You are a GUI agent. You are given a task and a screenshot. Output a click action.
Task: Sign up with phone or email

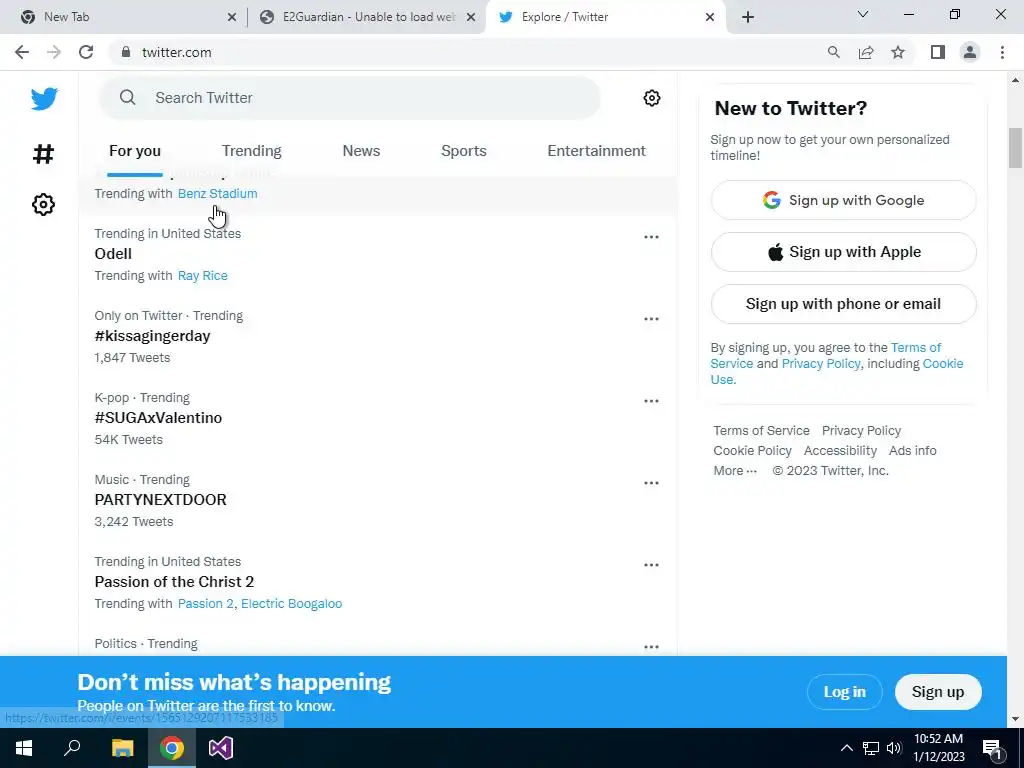tap(843, 304)
